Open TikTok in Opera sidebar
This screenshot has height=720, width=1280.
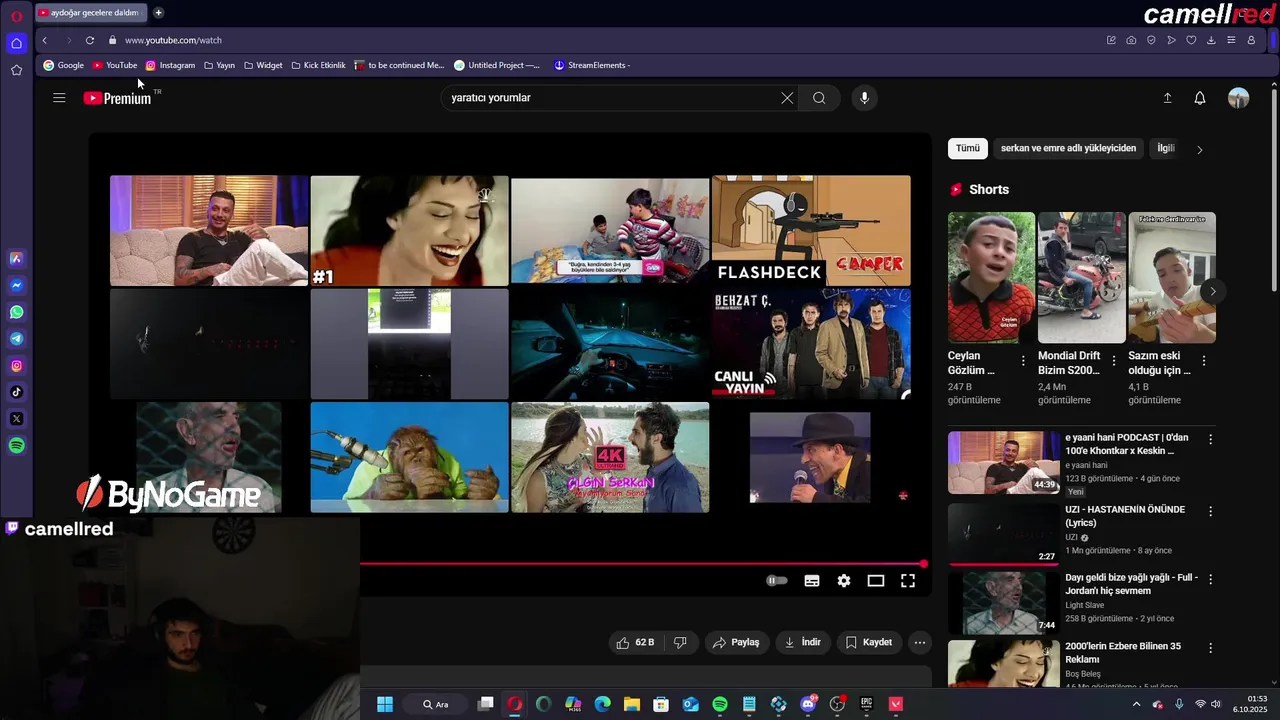pyautogui.click(x=16, y=392)
